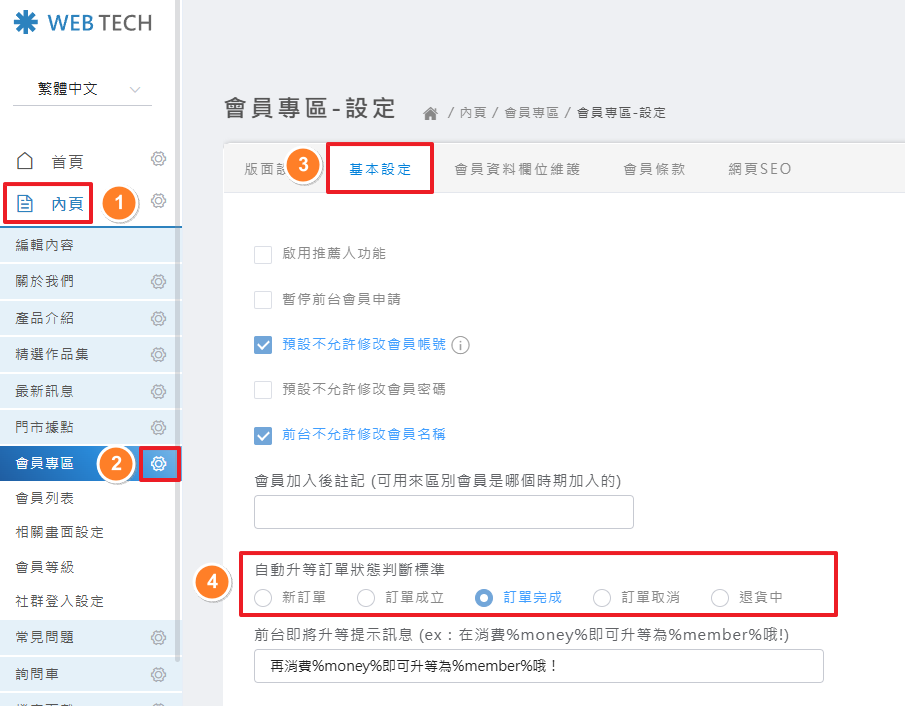Open the 門市據點 settings gear icon
Viewport: 905px width, 706px height.
[x=158, y=427]
